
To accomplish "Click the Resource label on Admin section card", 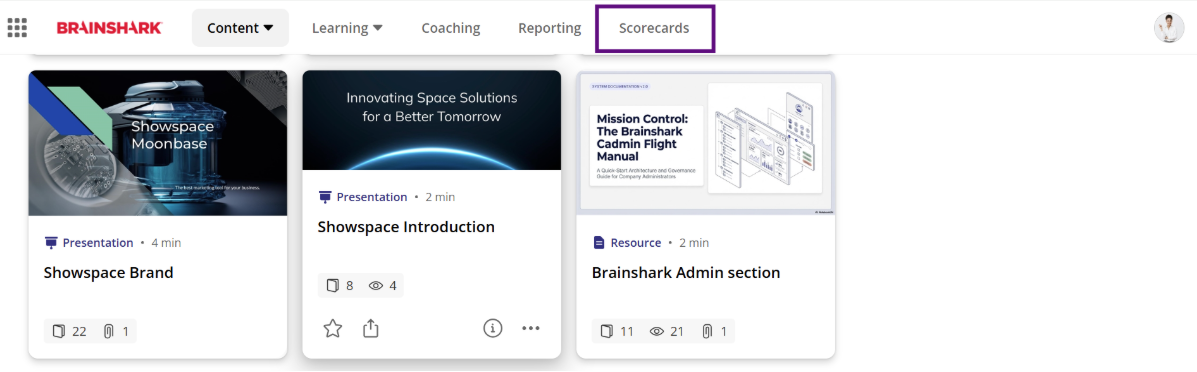I will coord(636,243).
